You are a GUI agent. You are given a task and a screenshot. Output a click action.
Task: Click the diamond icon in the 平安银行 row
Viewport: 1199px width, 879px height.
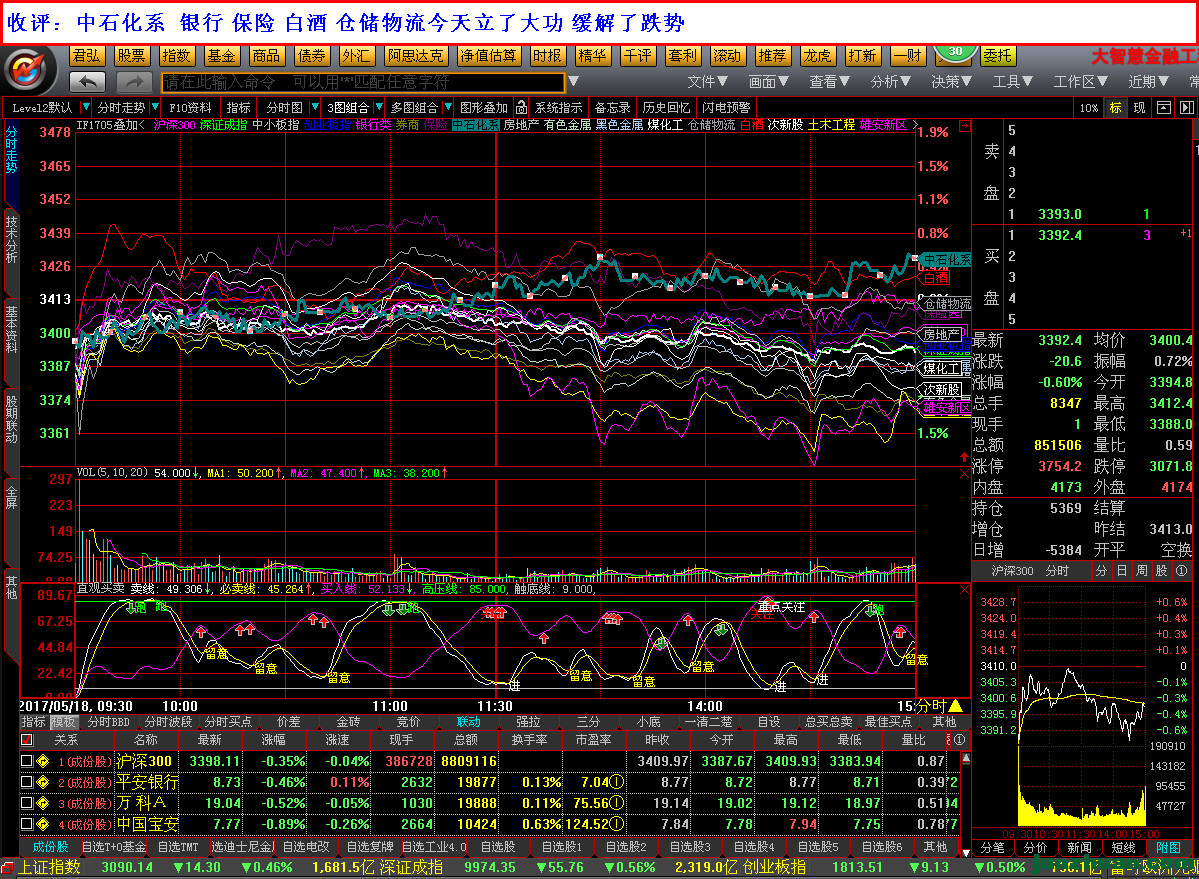[x=44, y=783]
